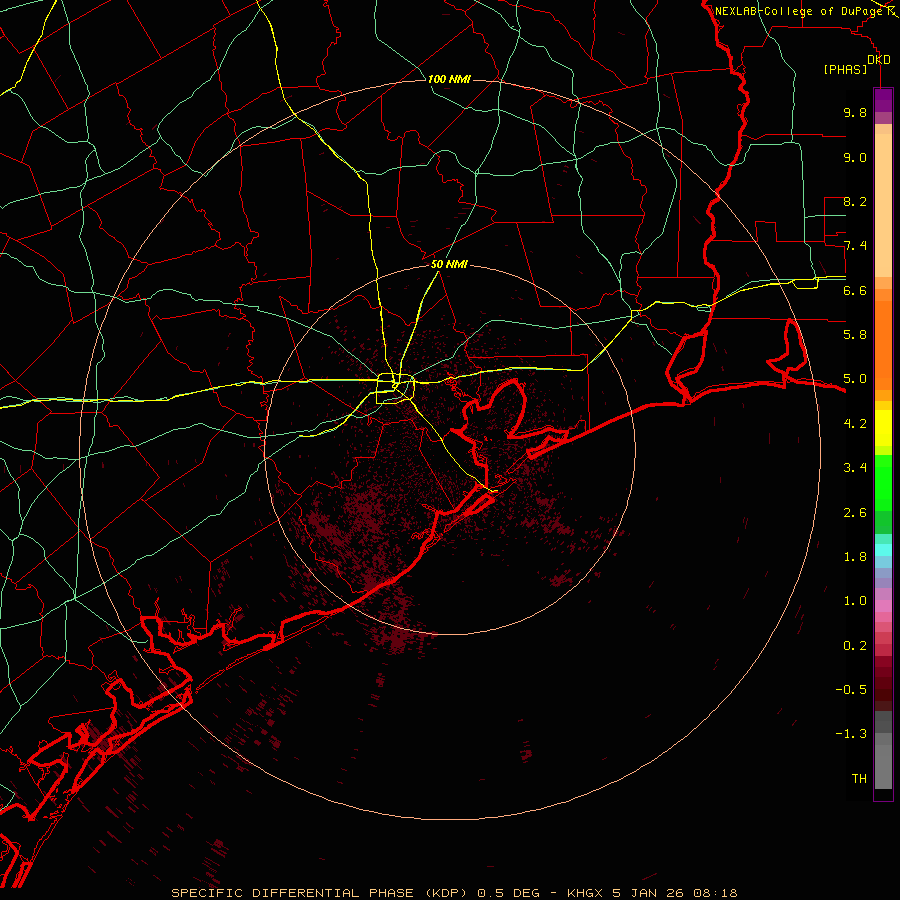Viewport: 900px width, 900px height.
Task: Pick the cyan segment of the color bar
Action: click(x=883, y=550)
